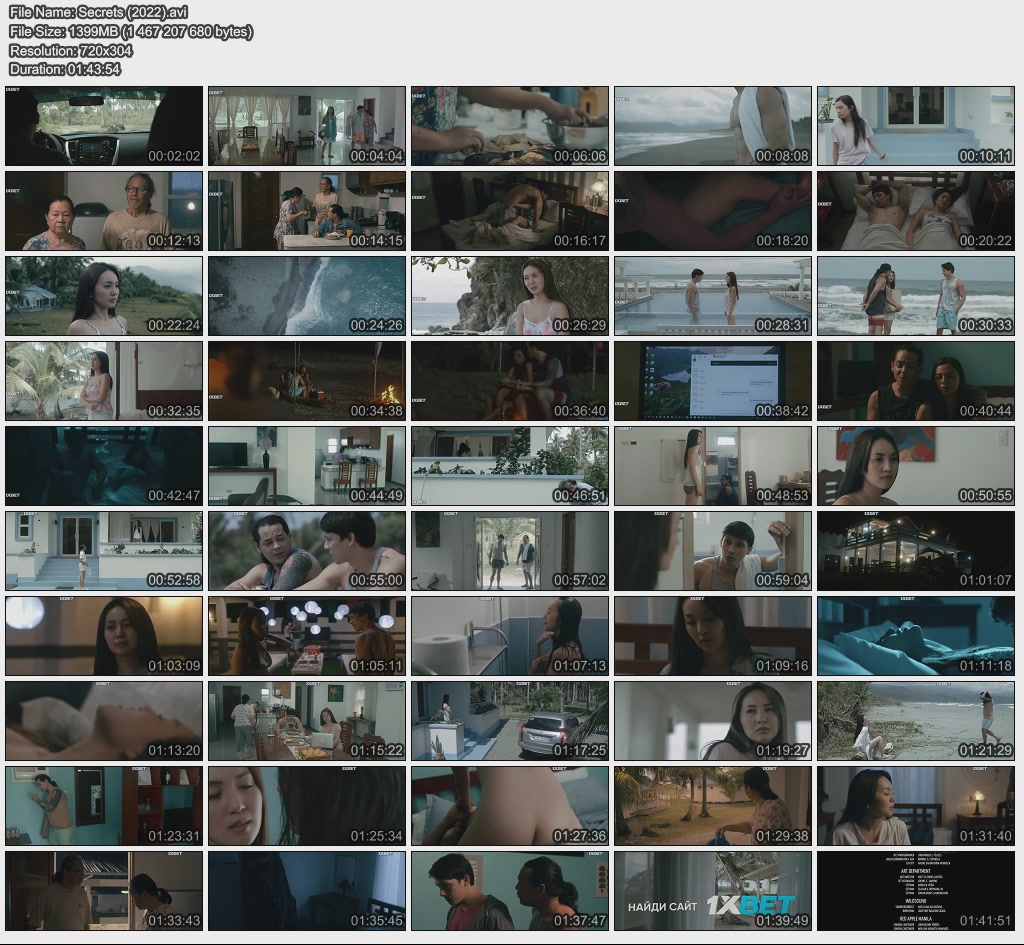Click the thumbnail stamped 00:30:33
The image size is (1024, 945).
pos(916,296)
